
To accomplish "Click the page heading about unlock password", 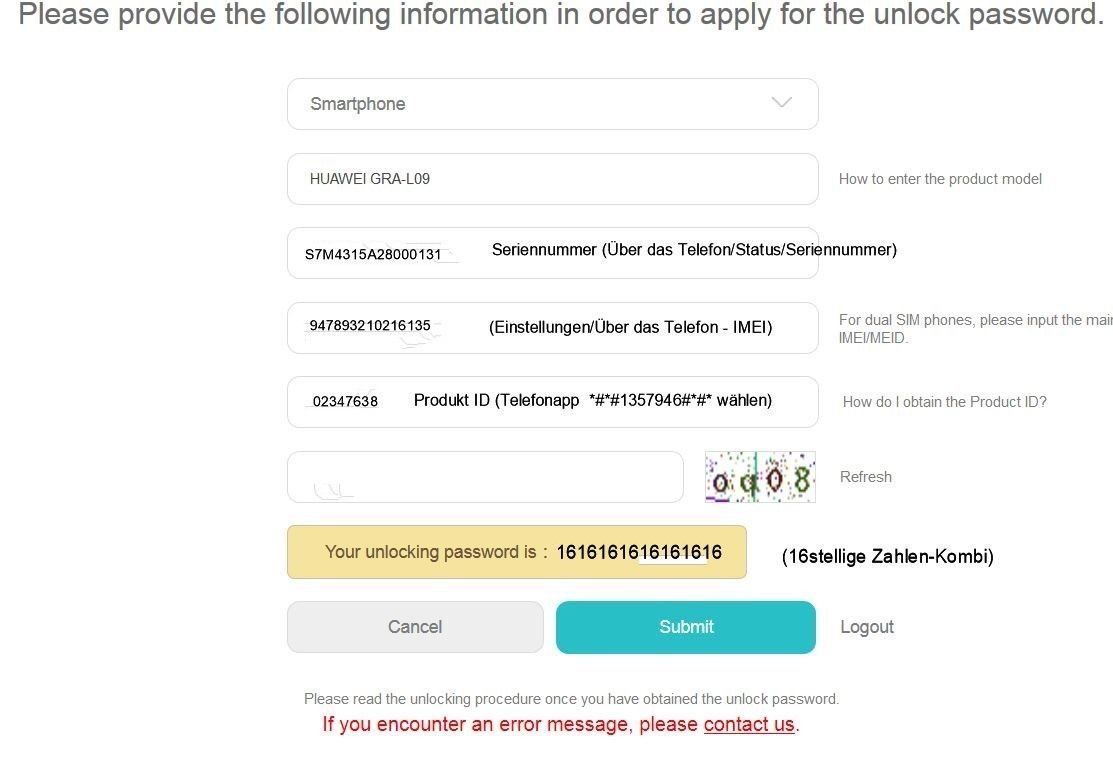I will tap(561, 14).
